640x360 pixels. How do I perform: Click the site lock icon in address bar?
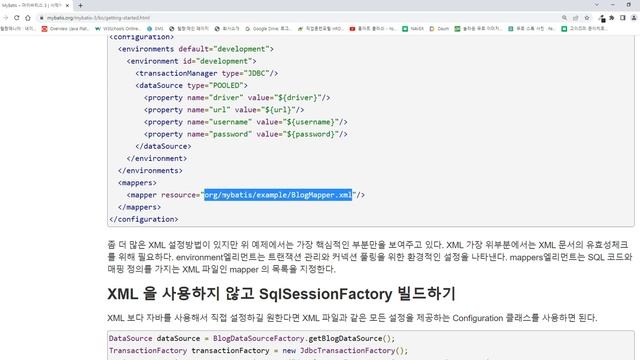(x=41, y=18)
